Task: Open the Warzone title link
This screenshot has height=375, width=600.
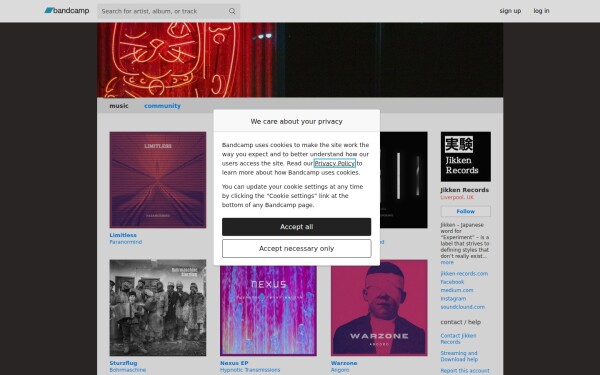Action: tap(344, 363)
